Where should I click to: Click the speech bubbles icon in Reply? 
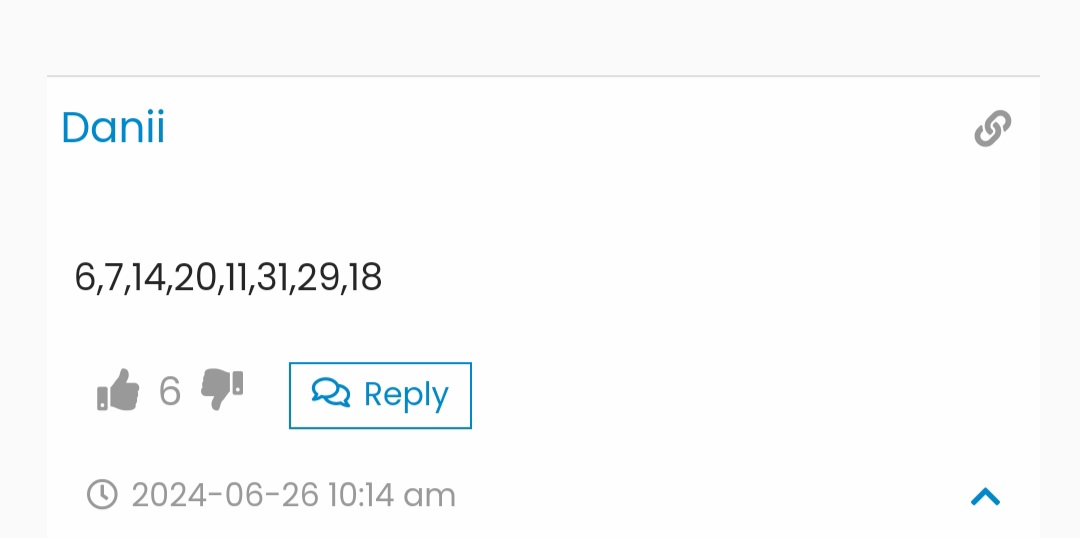coord(331,393)
